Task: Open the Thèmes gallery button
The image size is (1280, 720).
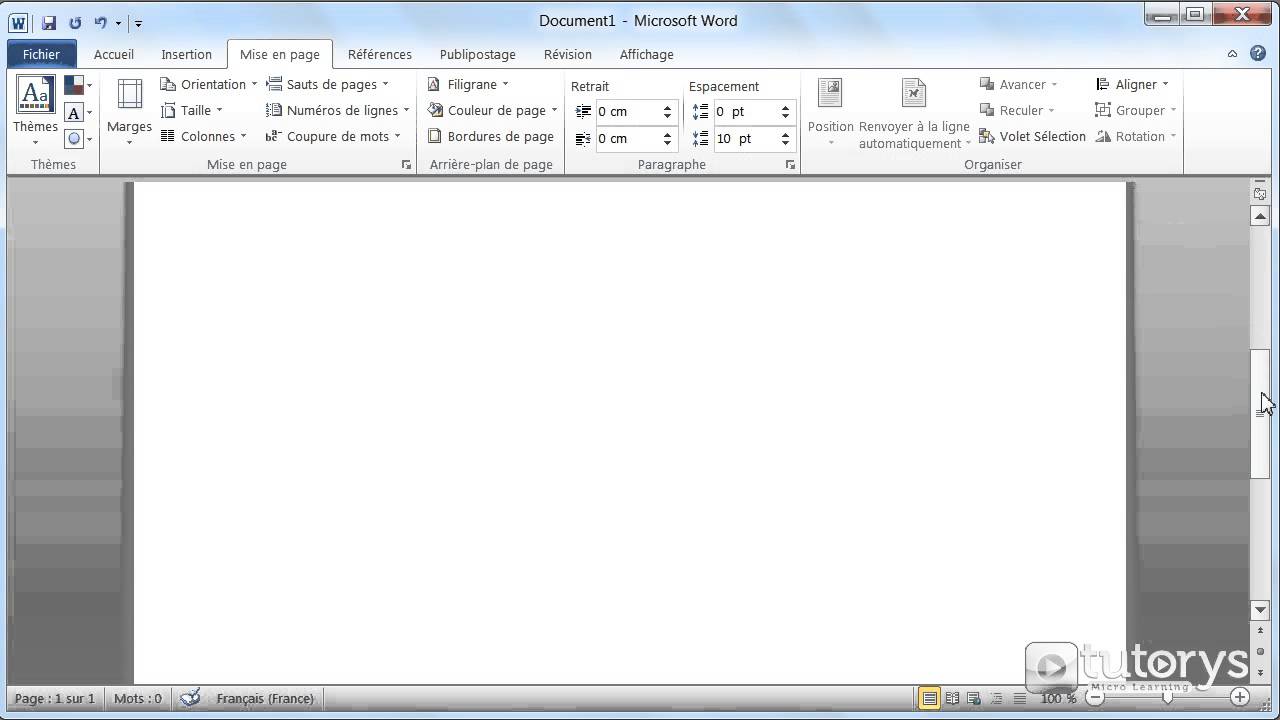Action: click(x=35, y=110)
